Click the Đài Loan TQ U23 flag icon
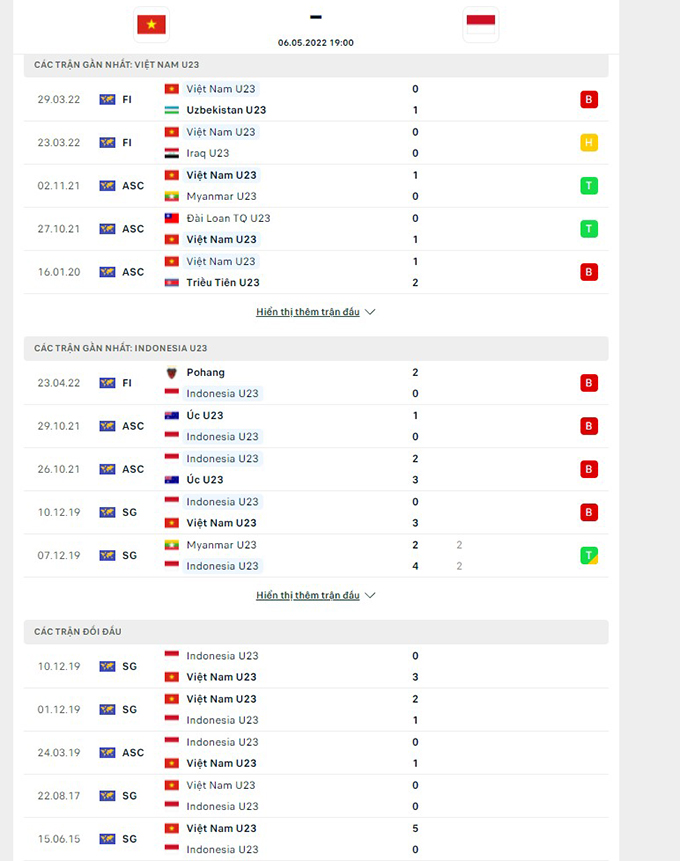 172,218
